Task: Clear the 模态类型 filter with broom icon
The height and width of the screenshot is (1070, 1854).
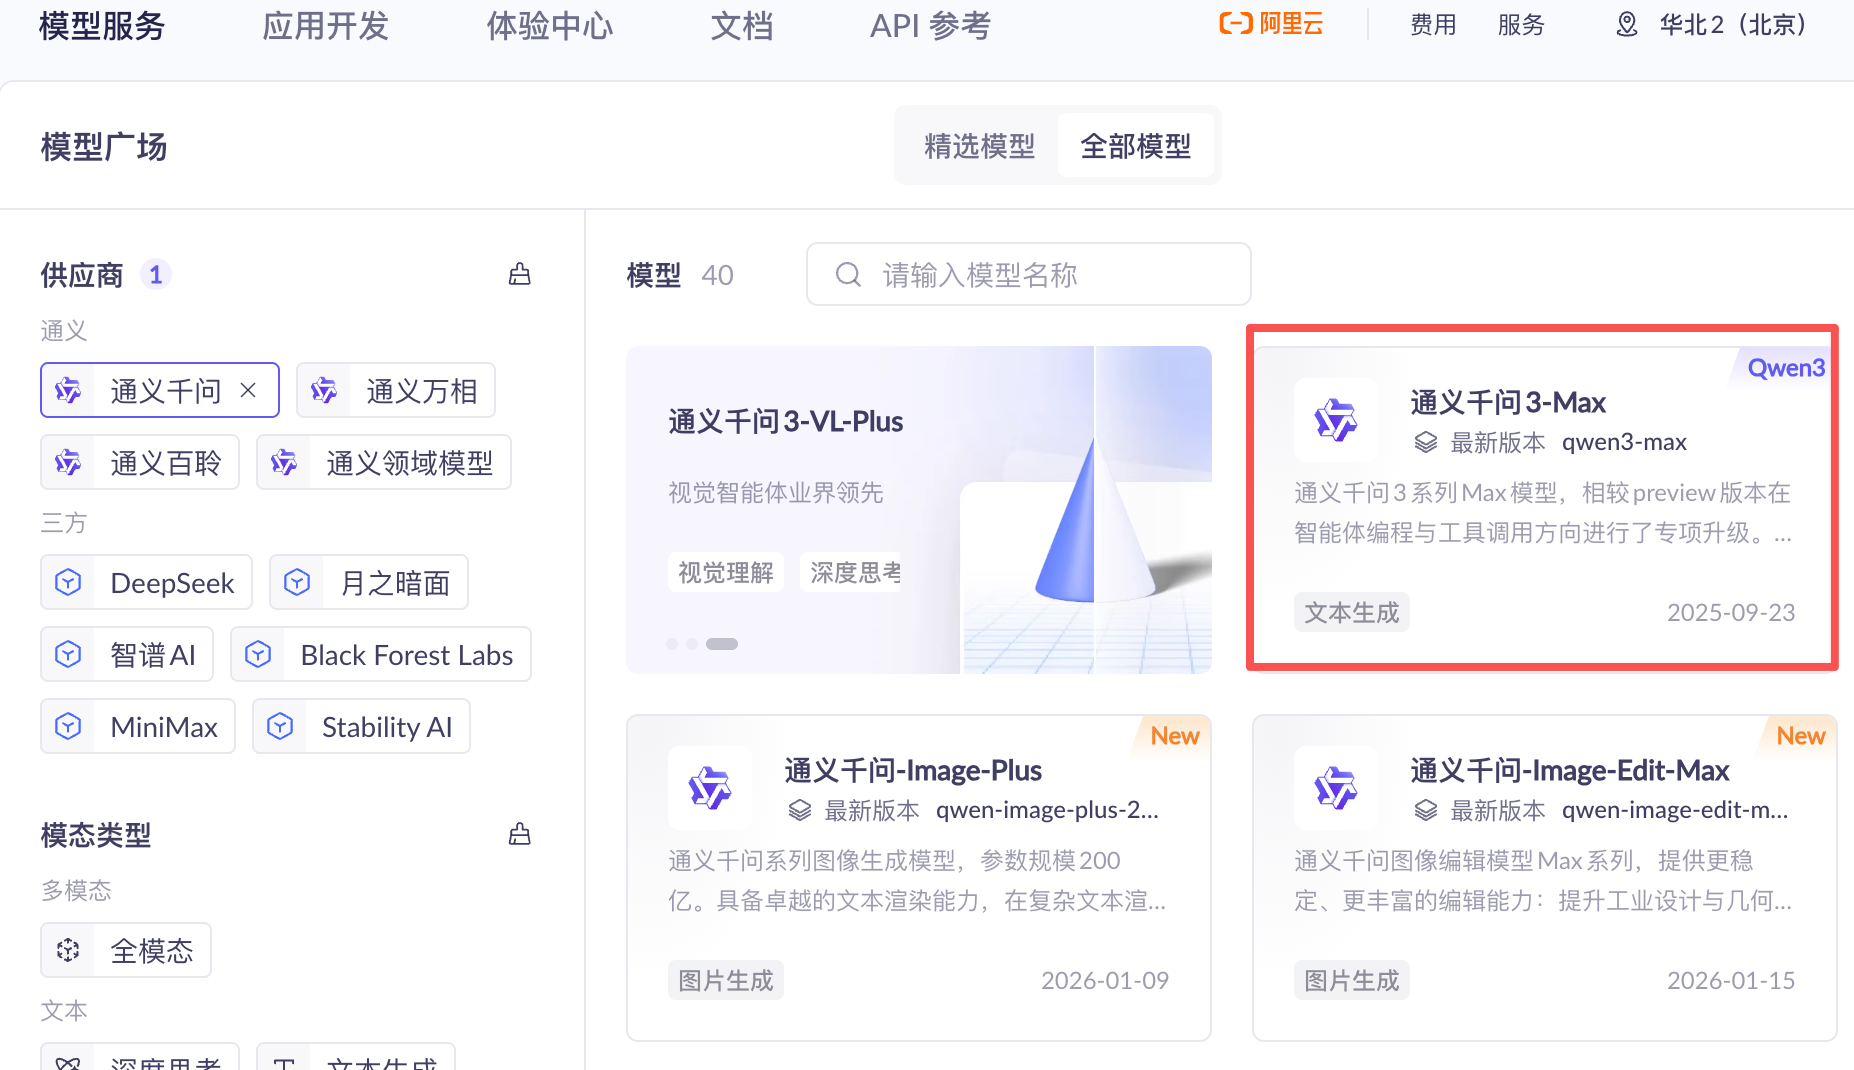Action: [x=519, y=834]
